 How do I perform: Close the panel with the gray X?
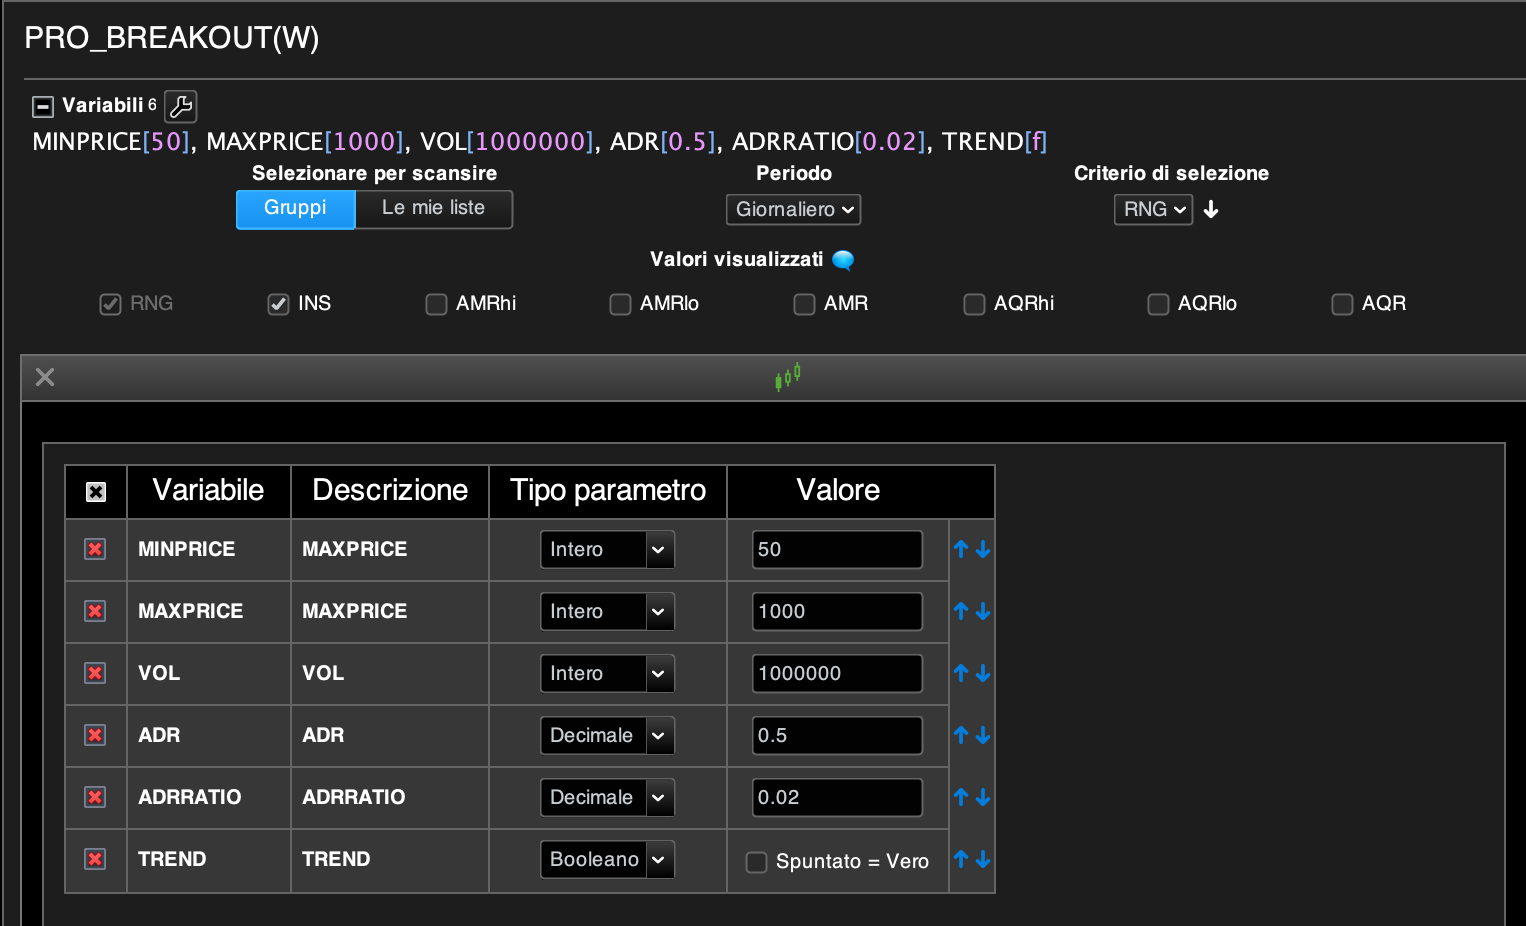45,377
